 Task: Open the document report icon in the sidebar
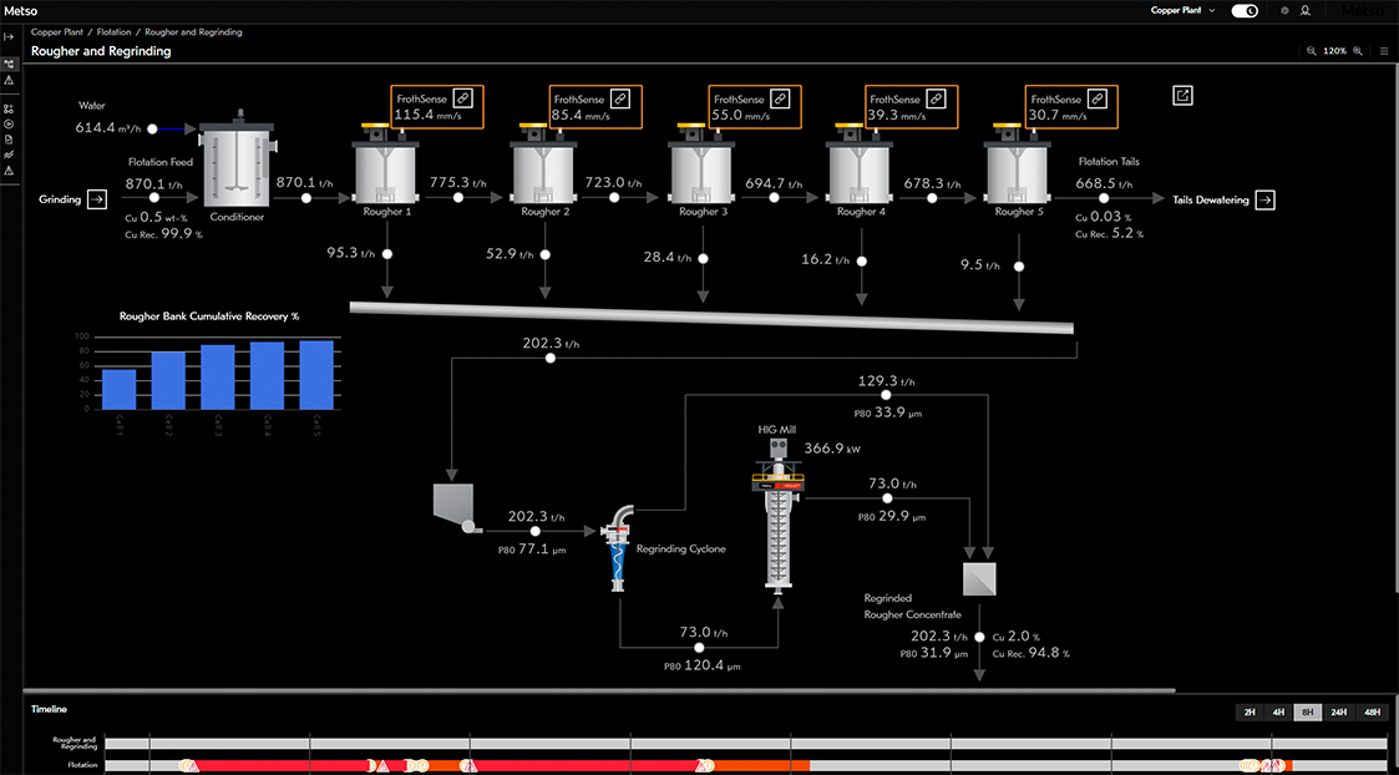tap(9, 140)
